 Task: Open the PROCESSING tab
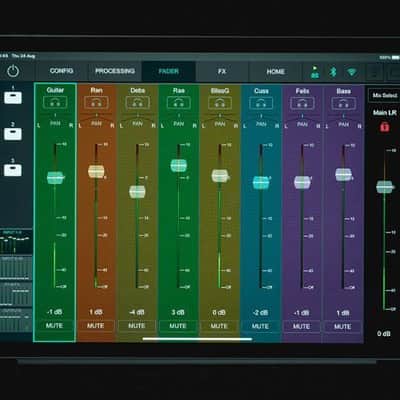click(115, 71)
